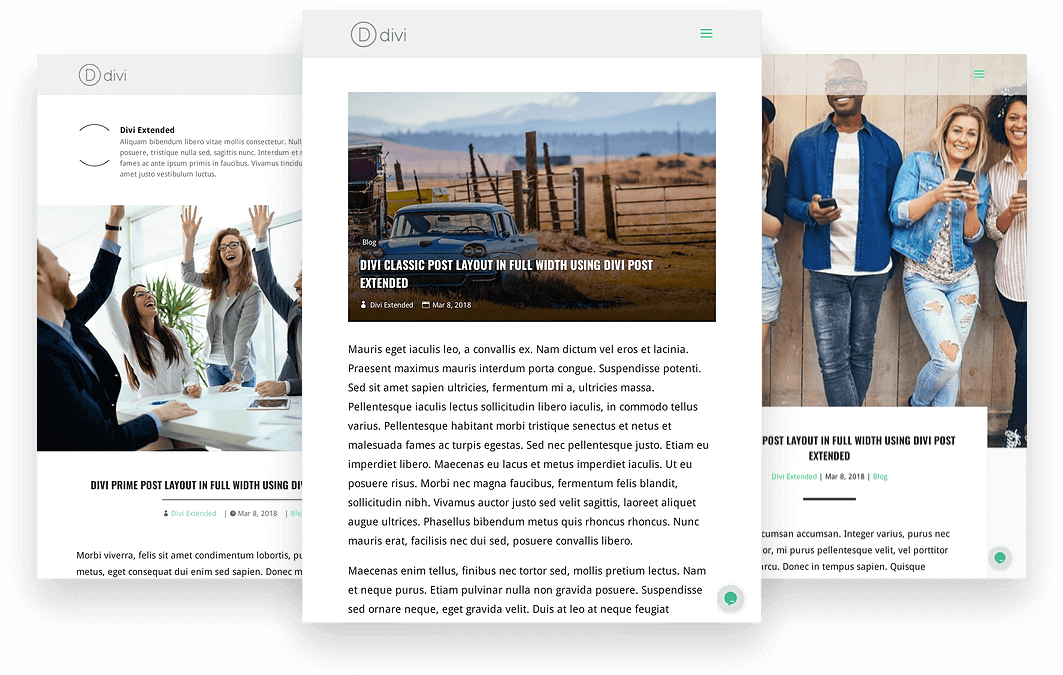The width and height of the screenshot is (1063, 675).
Task: Click the friends with phones image
Action: [894, 251]
